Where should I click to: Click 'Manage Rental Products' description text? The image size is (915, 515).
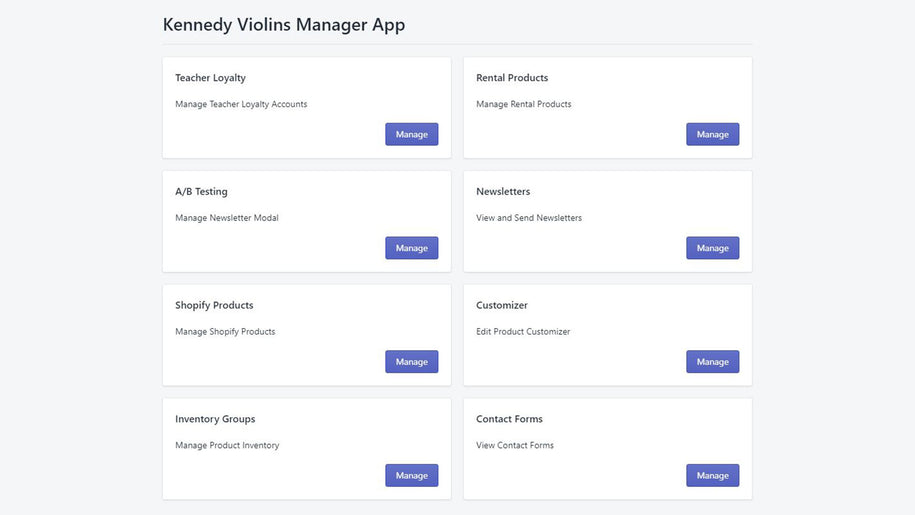coord(523,104)
